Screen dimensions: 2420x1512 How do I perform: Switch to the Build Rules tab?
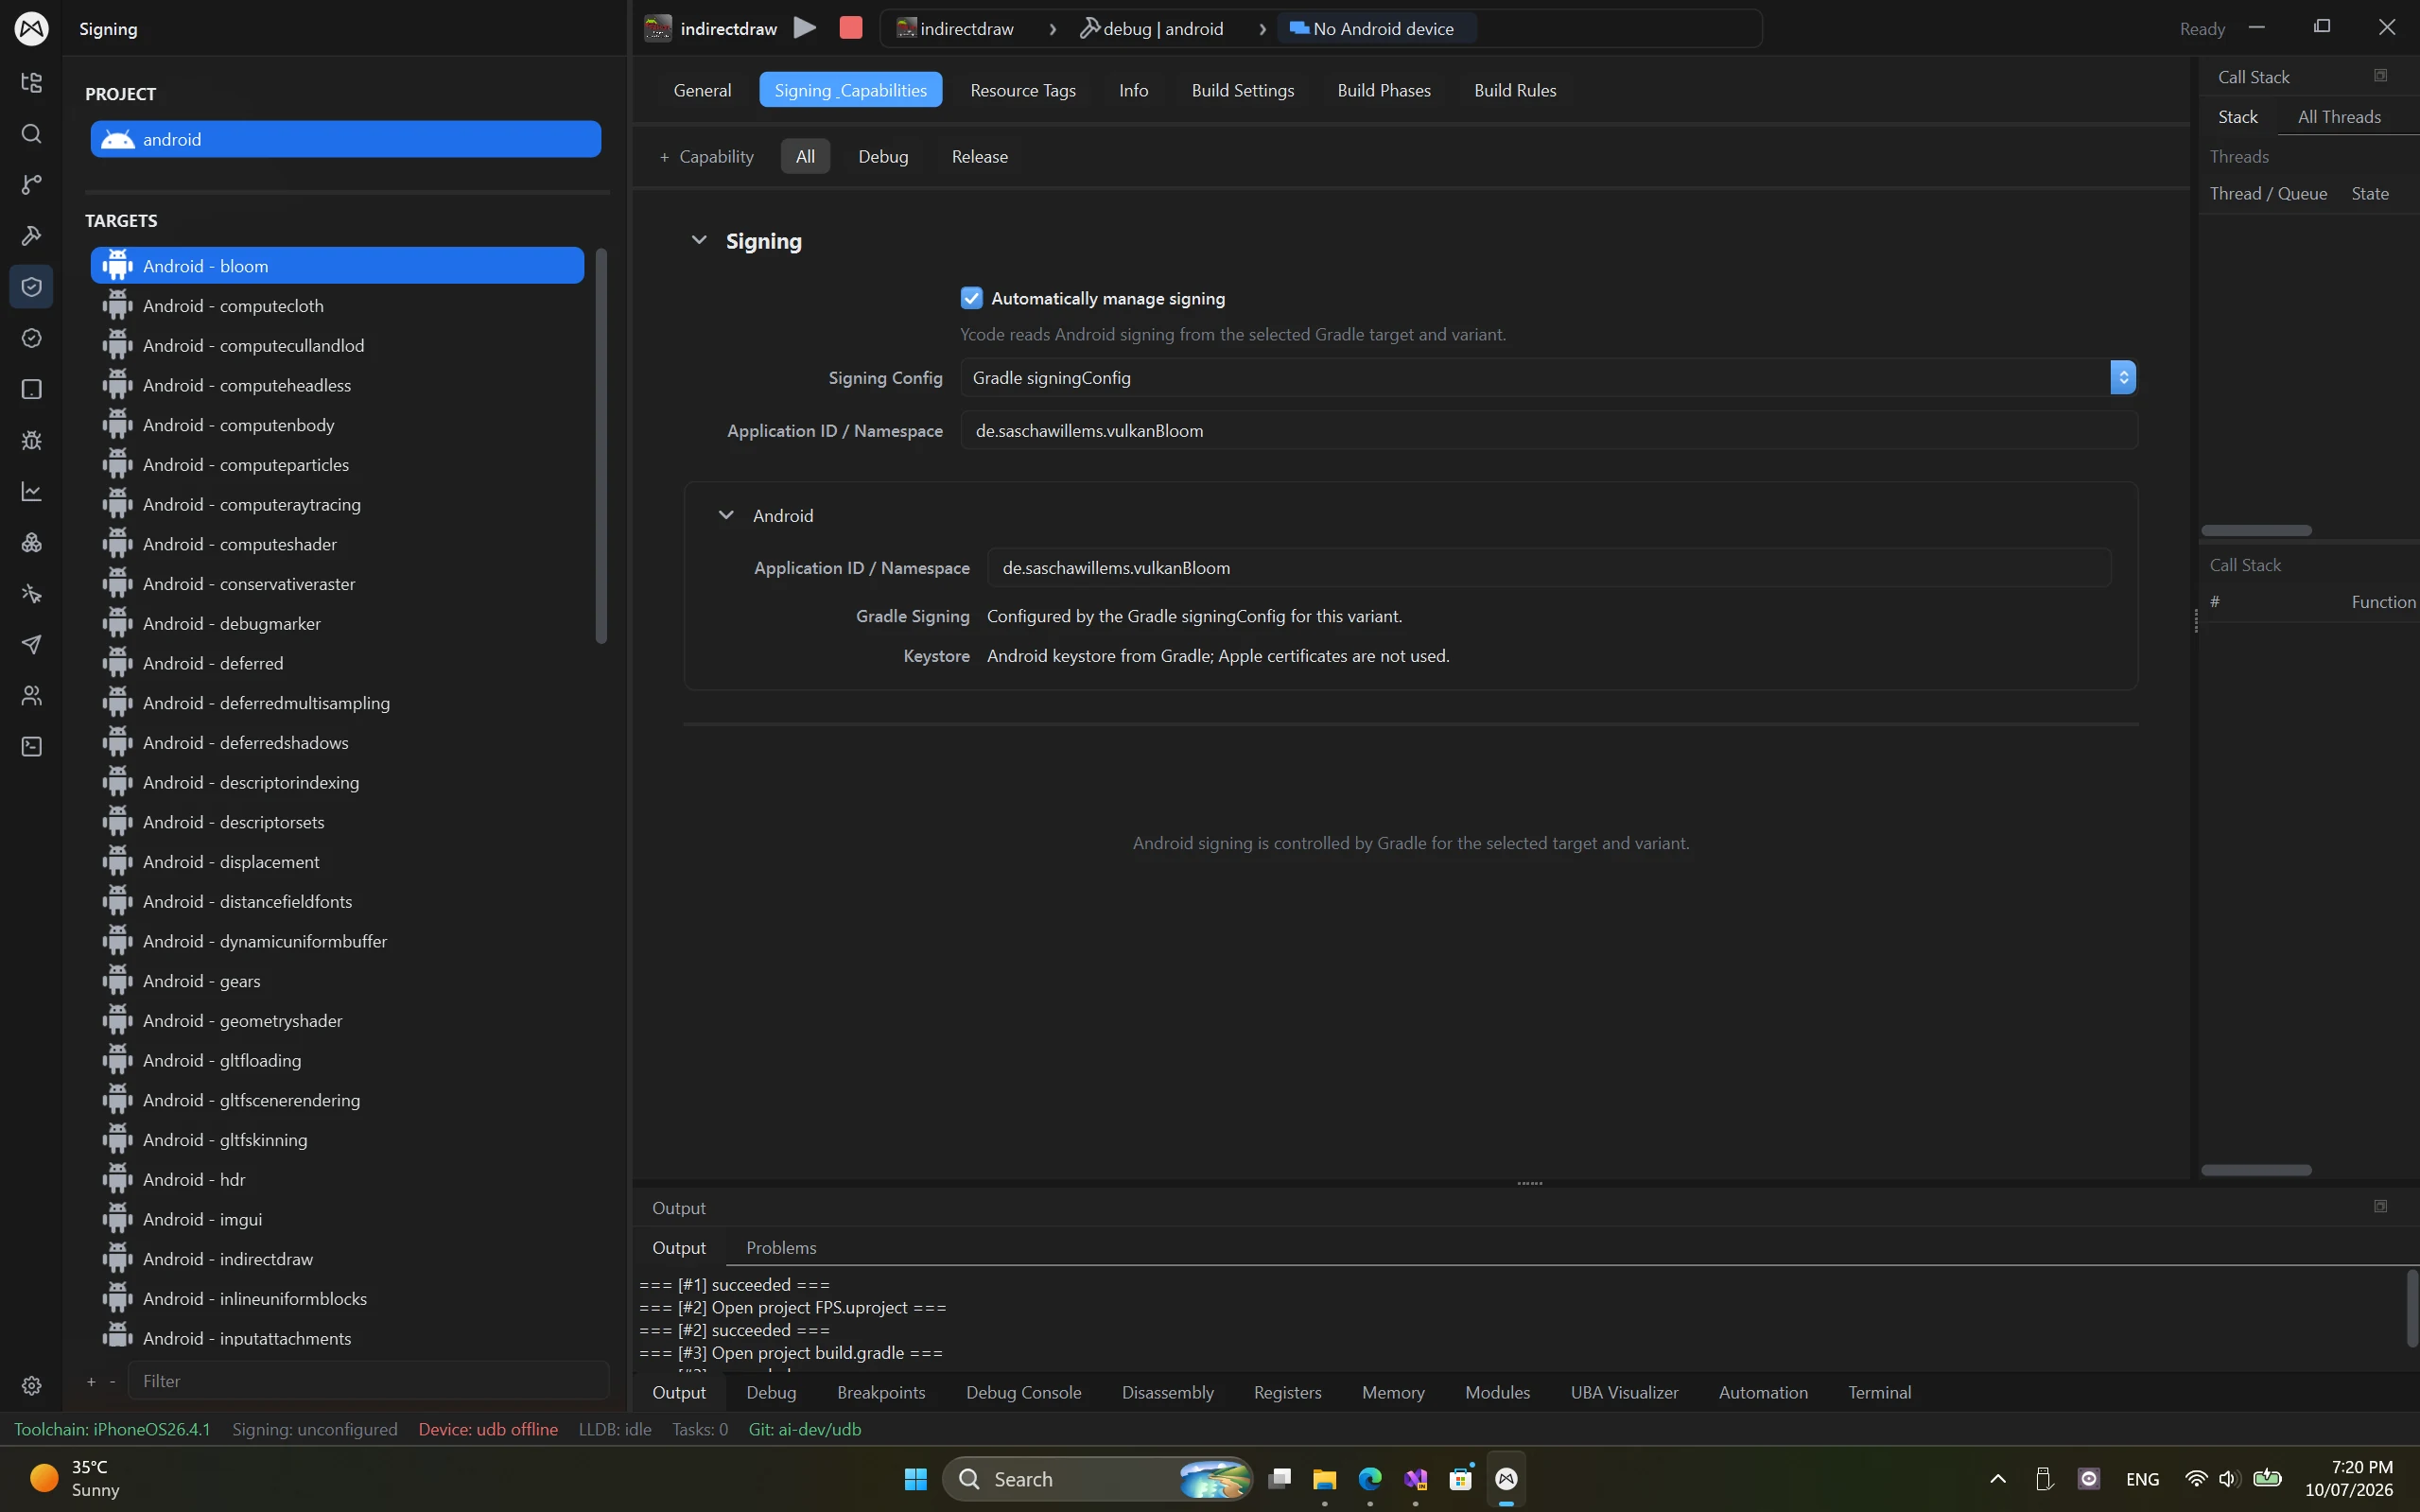point(1515,90)
